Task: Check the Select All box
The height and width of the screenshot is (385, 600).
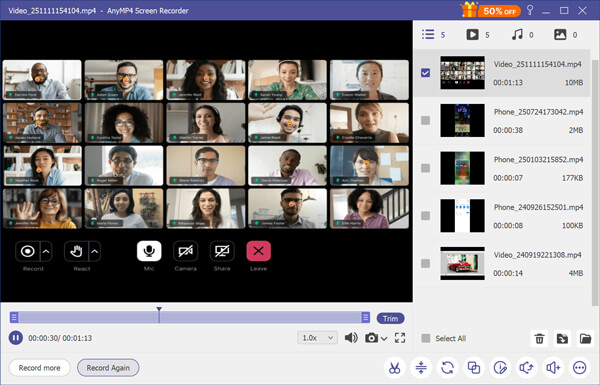Action: click(x=425, y=338)
